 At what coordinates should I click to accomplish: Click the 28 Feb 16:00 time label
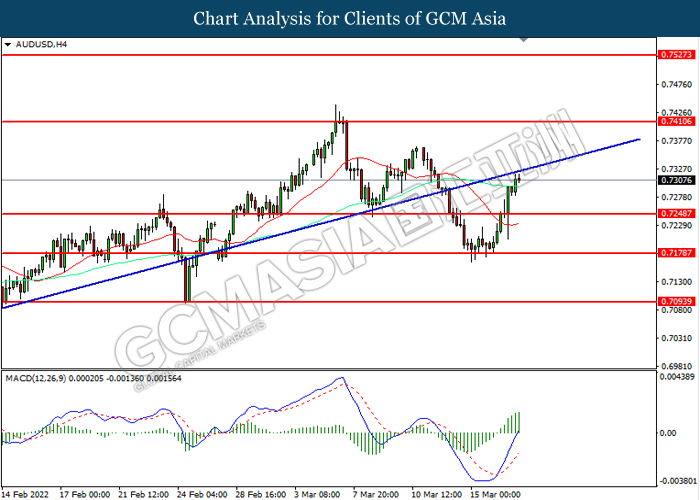click(261, 495)
